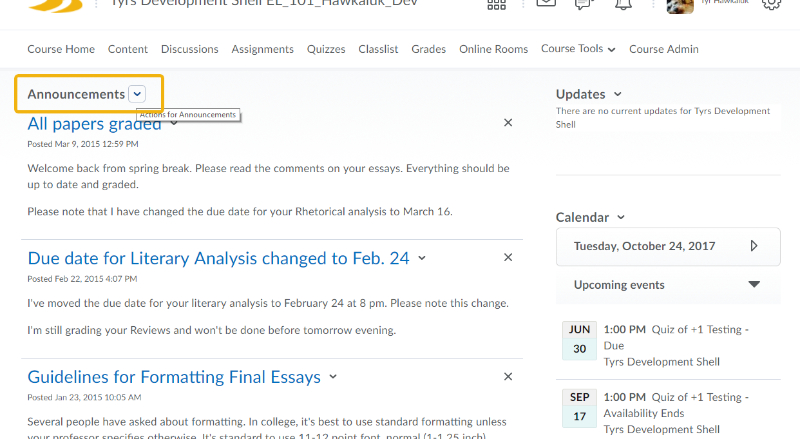The width and height of the screenshot is (800, 439).
Task: Open the Discussions page
Action: 190,49
